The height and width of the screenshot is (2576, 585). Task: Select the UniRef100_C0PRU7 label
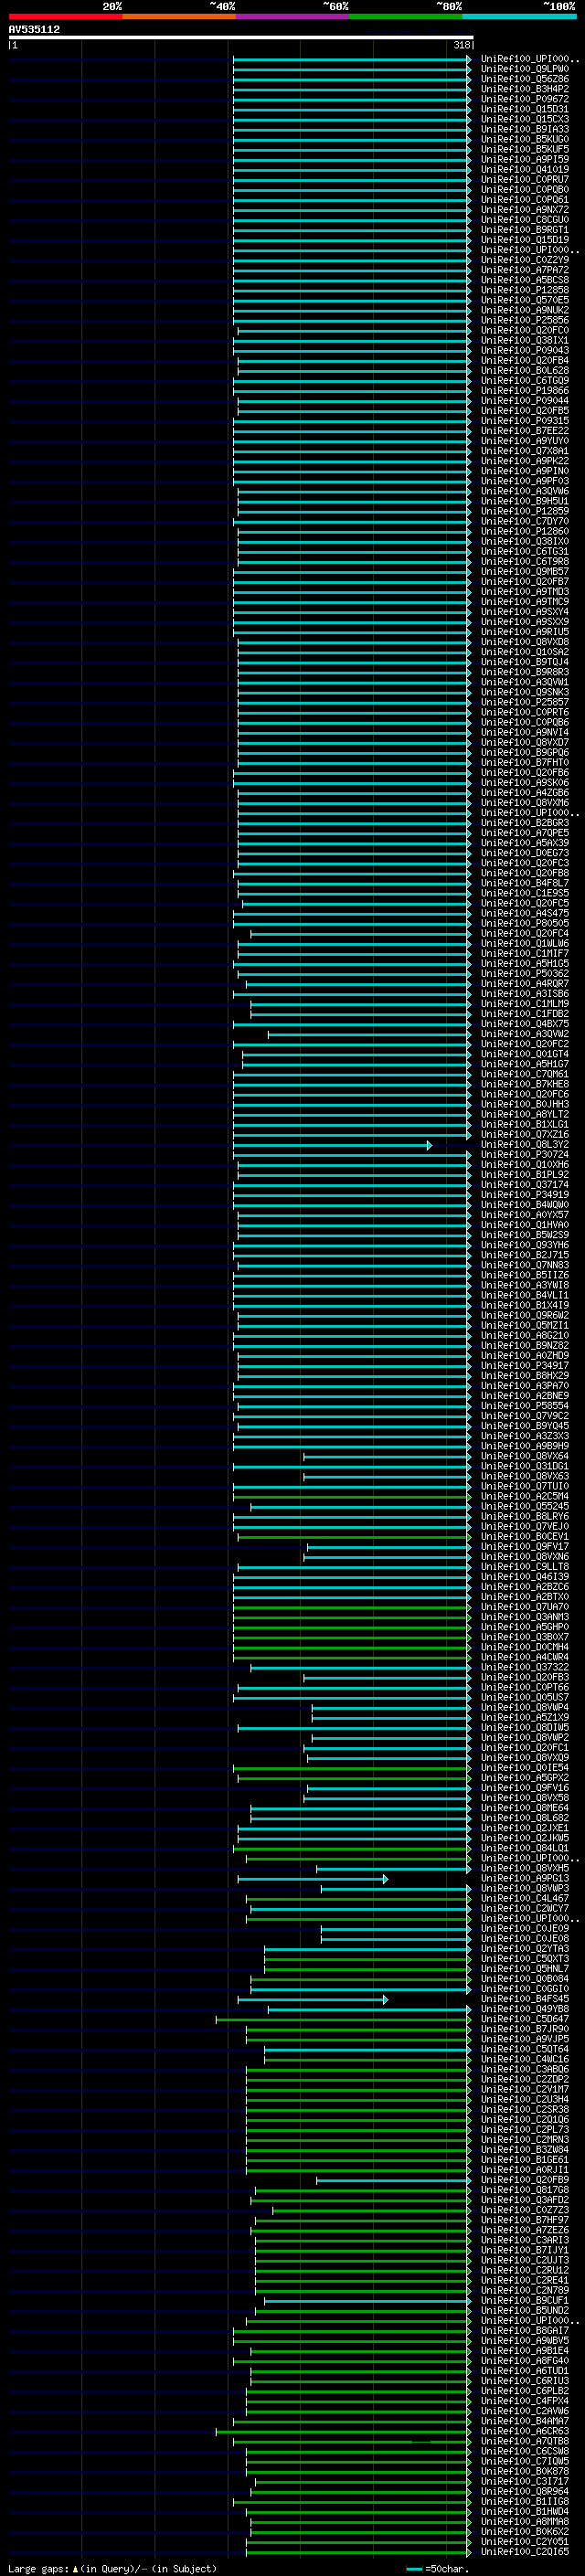[524, 180]
